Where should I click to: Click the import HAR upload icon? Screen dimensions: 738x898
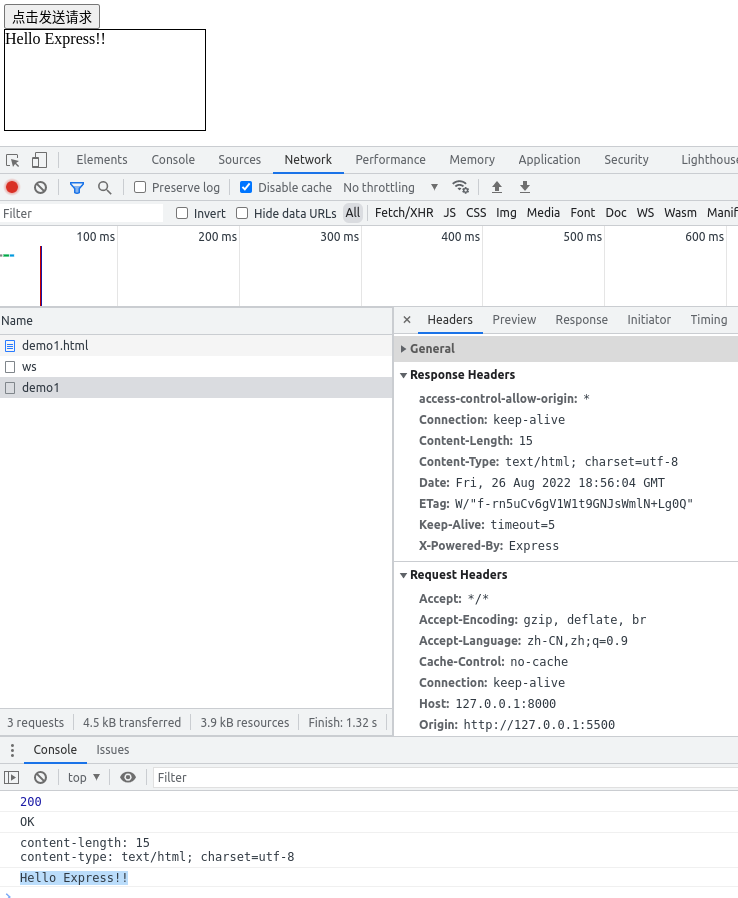click(x=496, y=187)
